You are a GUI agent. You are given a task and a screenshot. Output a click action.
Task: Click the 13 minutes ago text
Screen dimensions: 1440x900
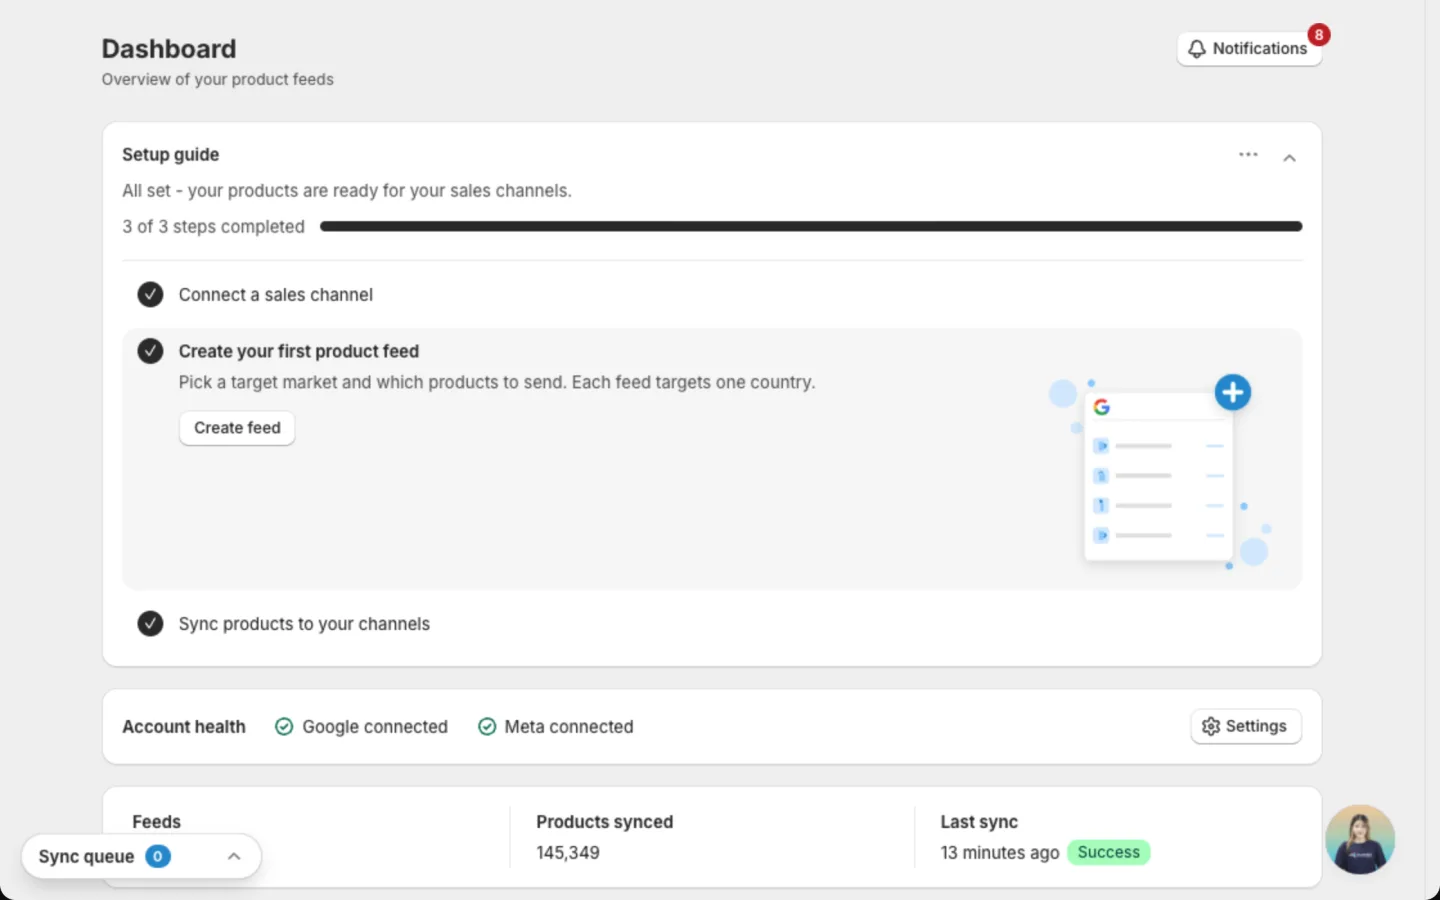coord(999,853)
